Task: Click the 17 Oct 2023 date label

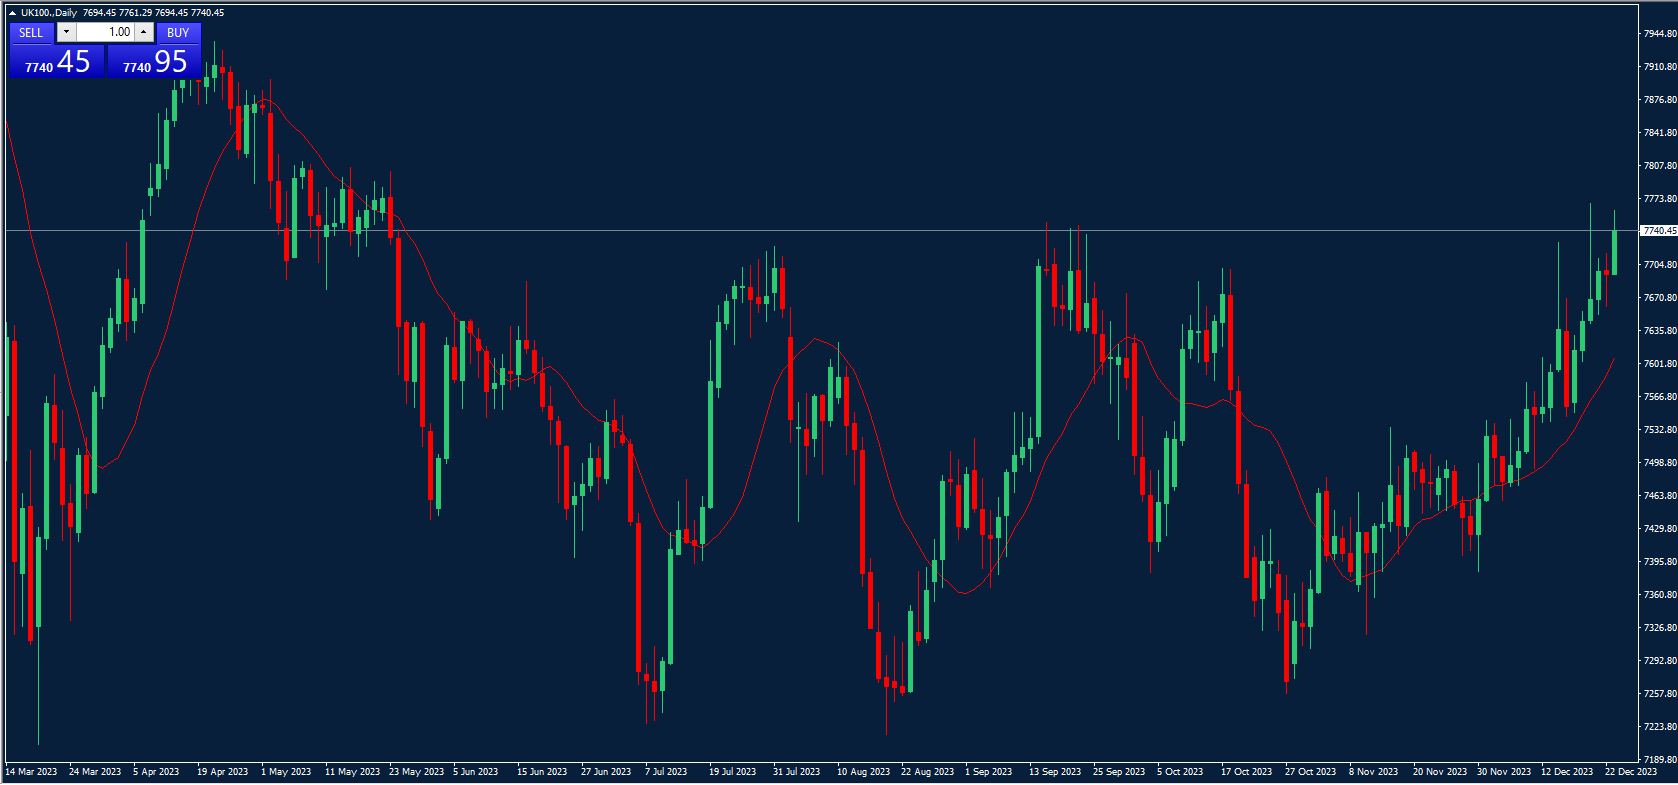Action: tap(1247, 772)
